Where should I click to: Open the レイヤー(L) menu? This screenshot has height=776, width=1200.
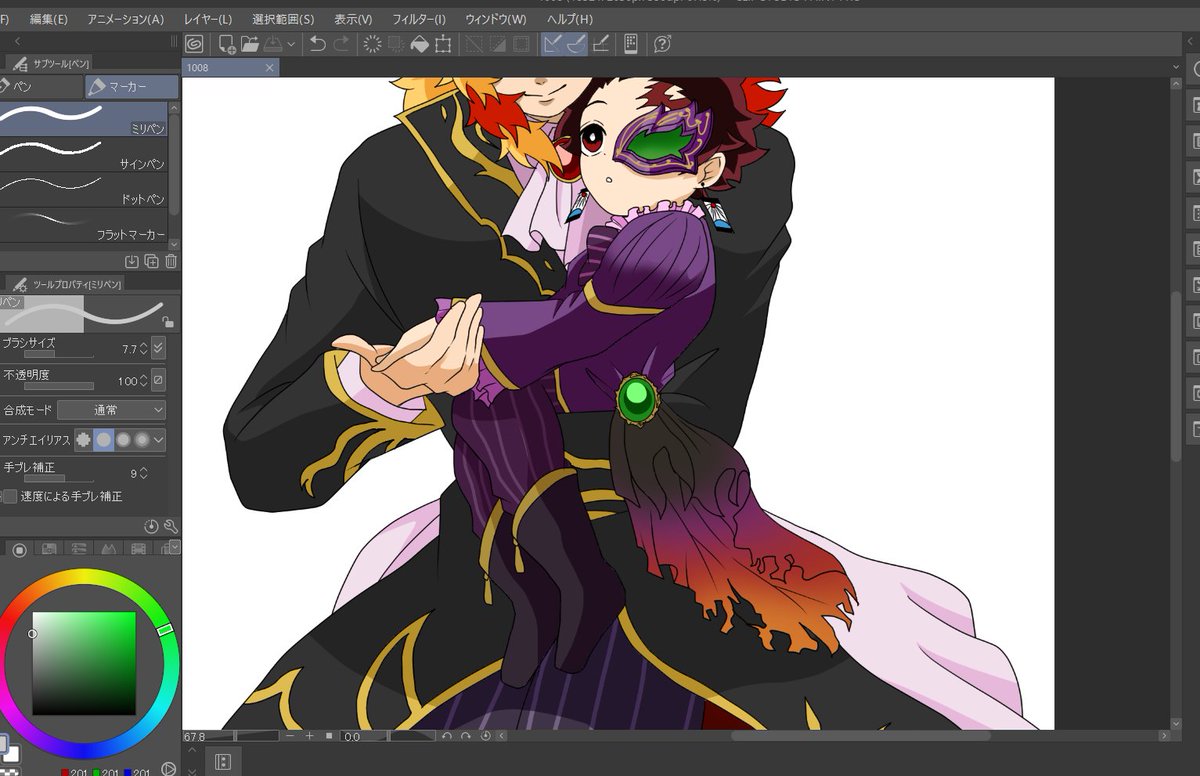coord(208,19)
